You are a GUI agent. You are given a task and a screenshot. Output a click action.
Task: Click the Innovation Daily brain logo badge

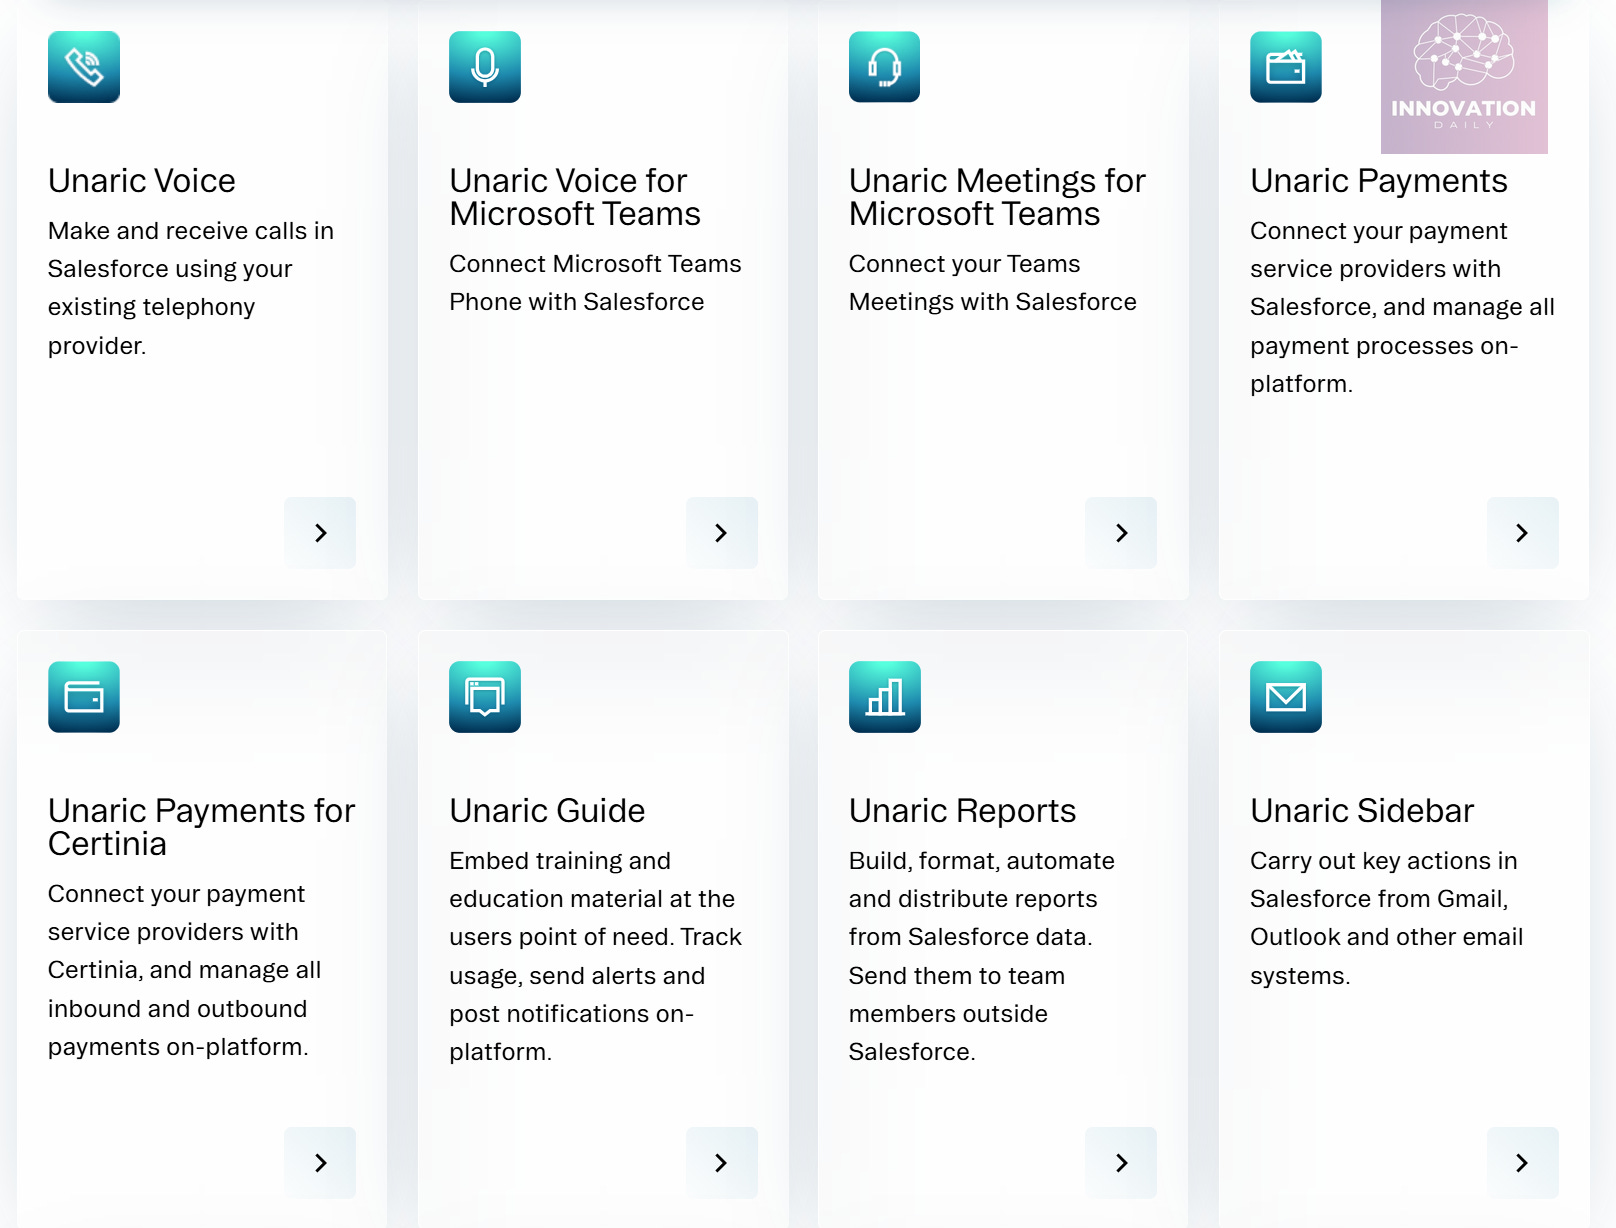[x=1464, y=77]
